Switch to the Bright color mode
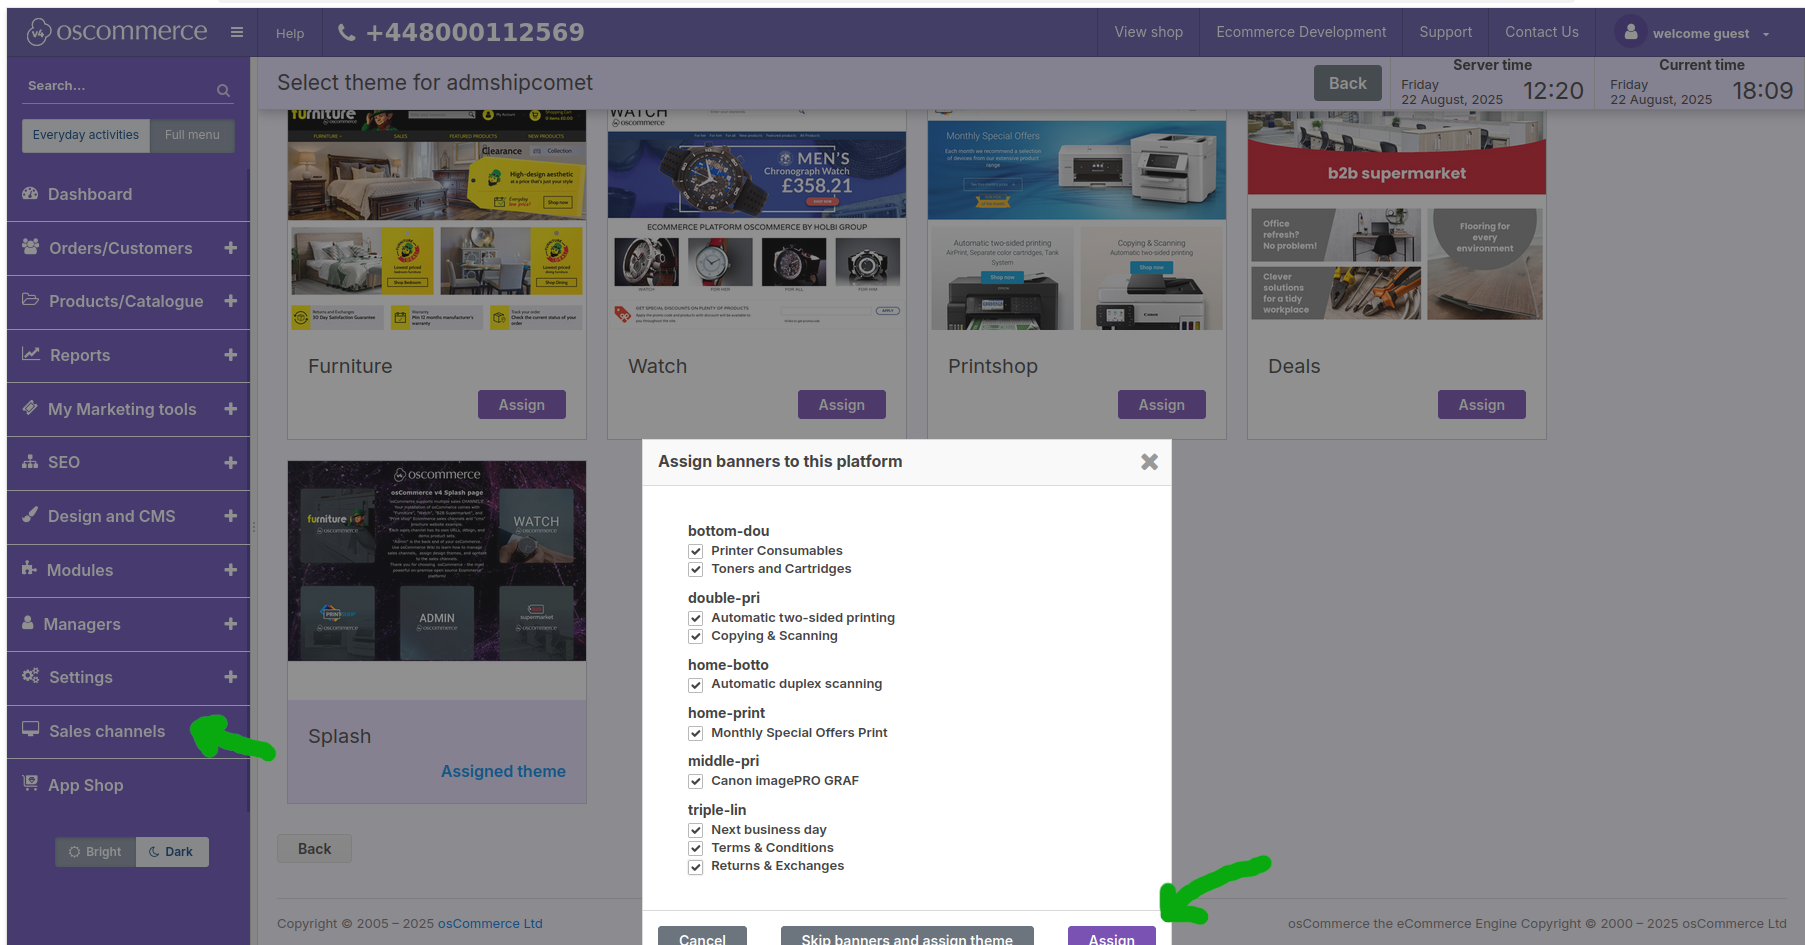This screenshot has height=945, width=1805. click(x=95, y=852)
